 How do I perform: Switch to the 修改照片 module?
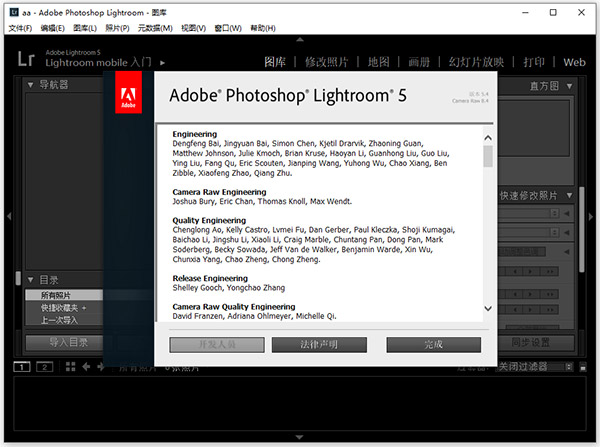click(326, 62)
